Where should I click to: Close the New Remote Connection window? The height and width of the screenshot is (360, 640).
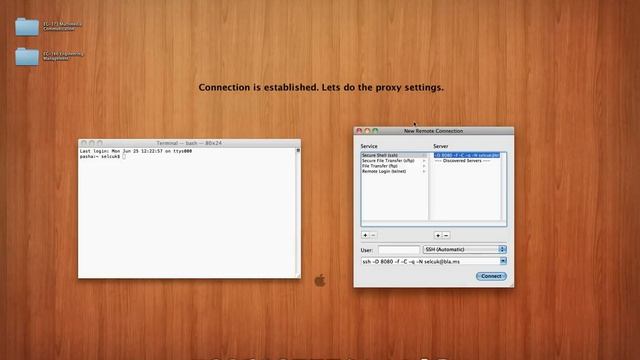pyautogui.click(x=359, y=131)
